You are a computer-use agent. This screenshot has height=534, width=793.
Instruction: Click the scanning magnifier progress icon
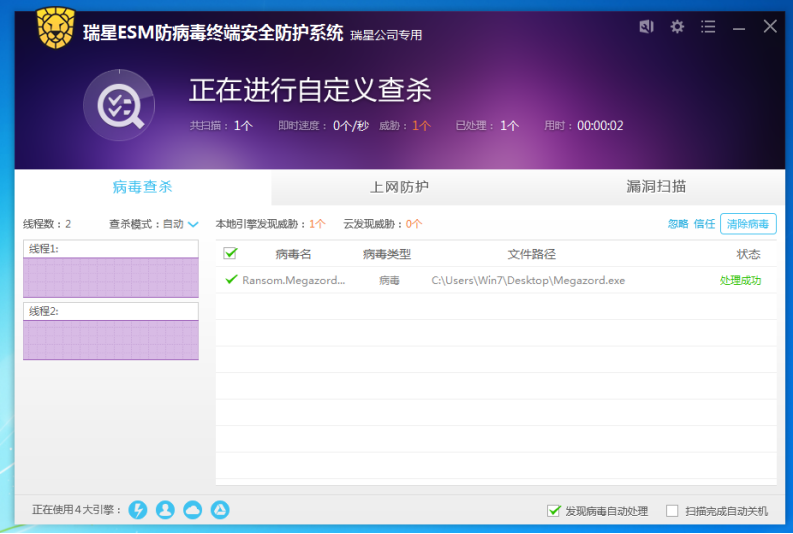coord(119,105)
